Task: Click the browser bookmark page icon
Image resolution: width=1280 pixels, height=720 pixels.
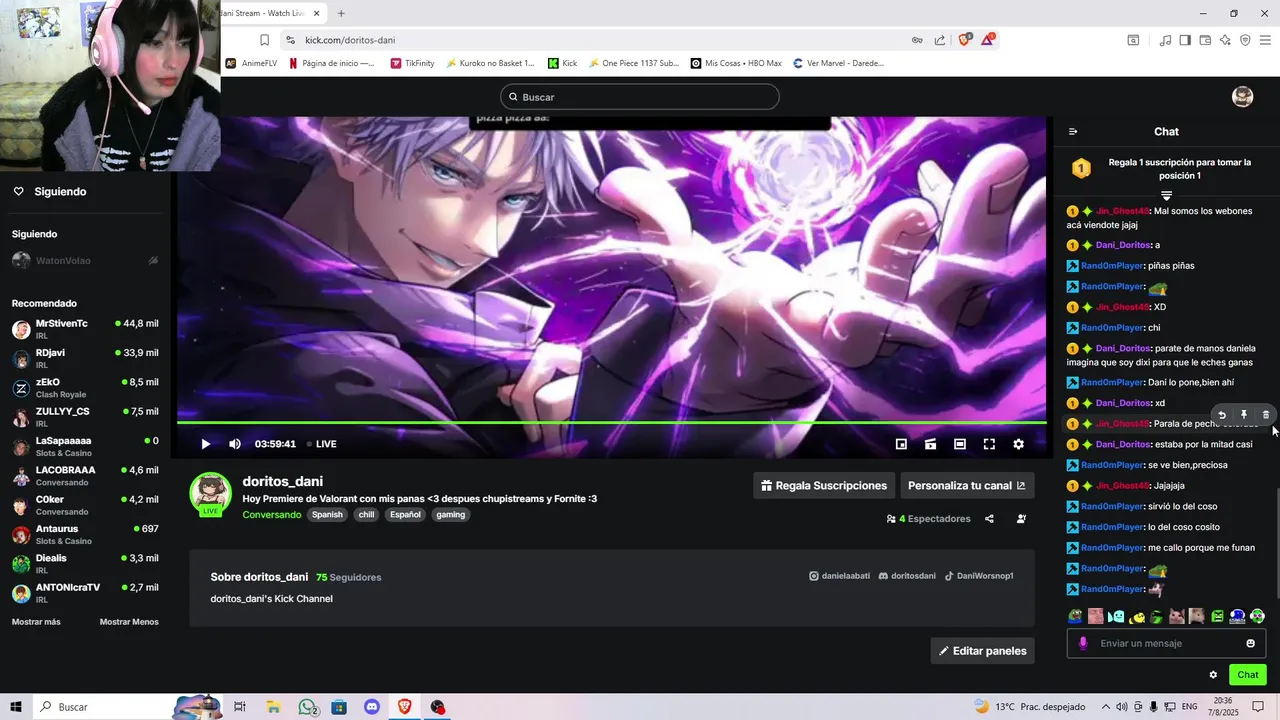Action: click(264, 40)
